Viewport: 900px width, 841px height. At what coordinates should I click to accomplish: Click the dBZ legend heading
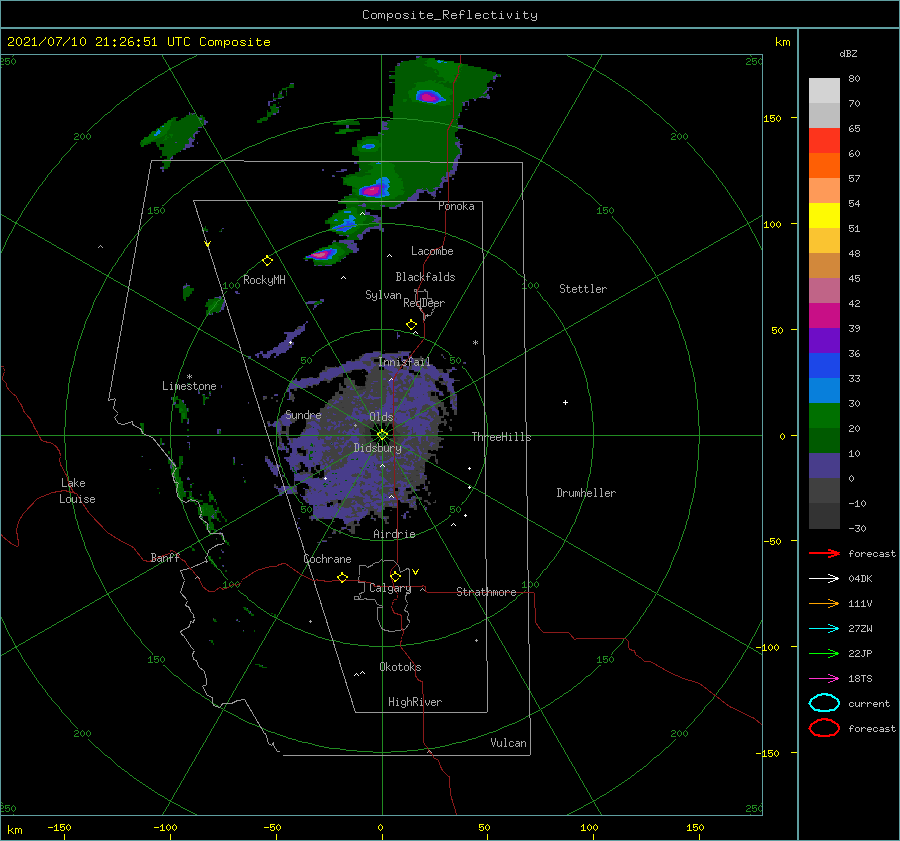(848, 53)
